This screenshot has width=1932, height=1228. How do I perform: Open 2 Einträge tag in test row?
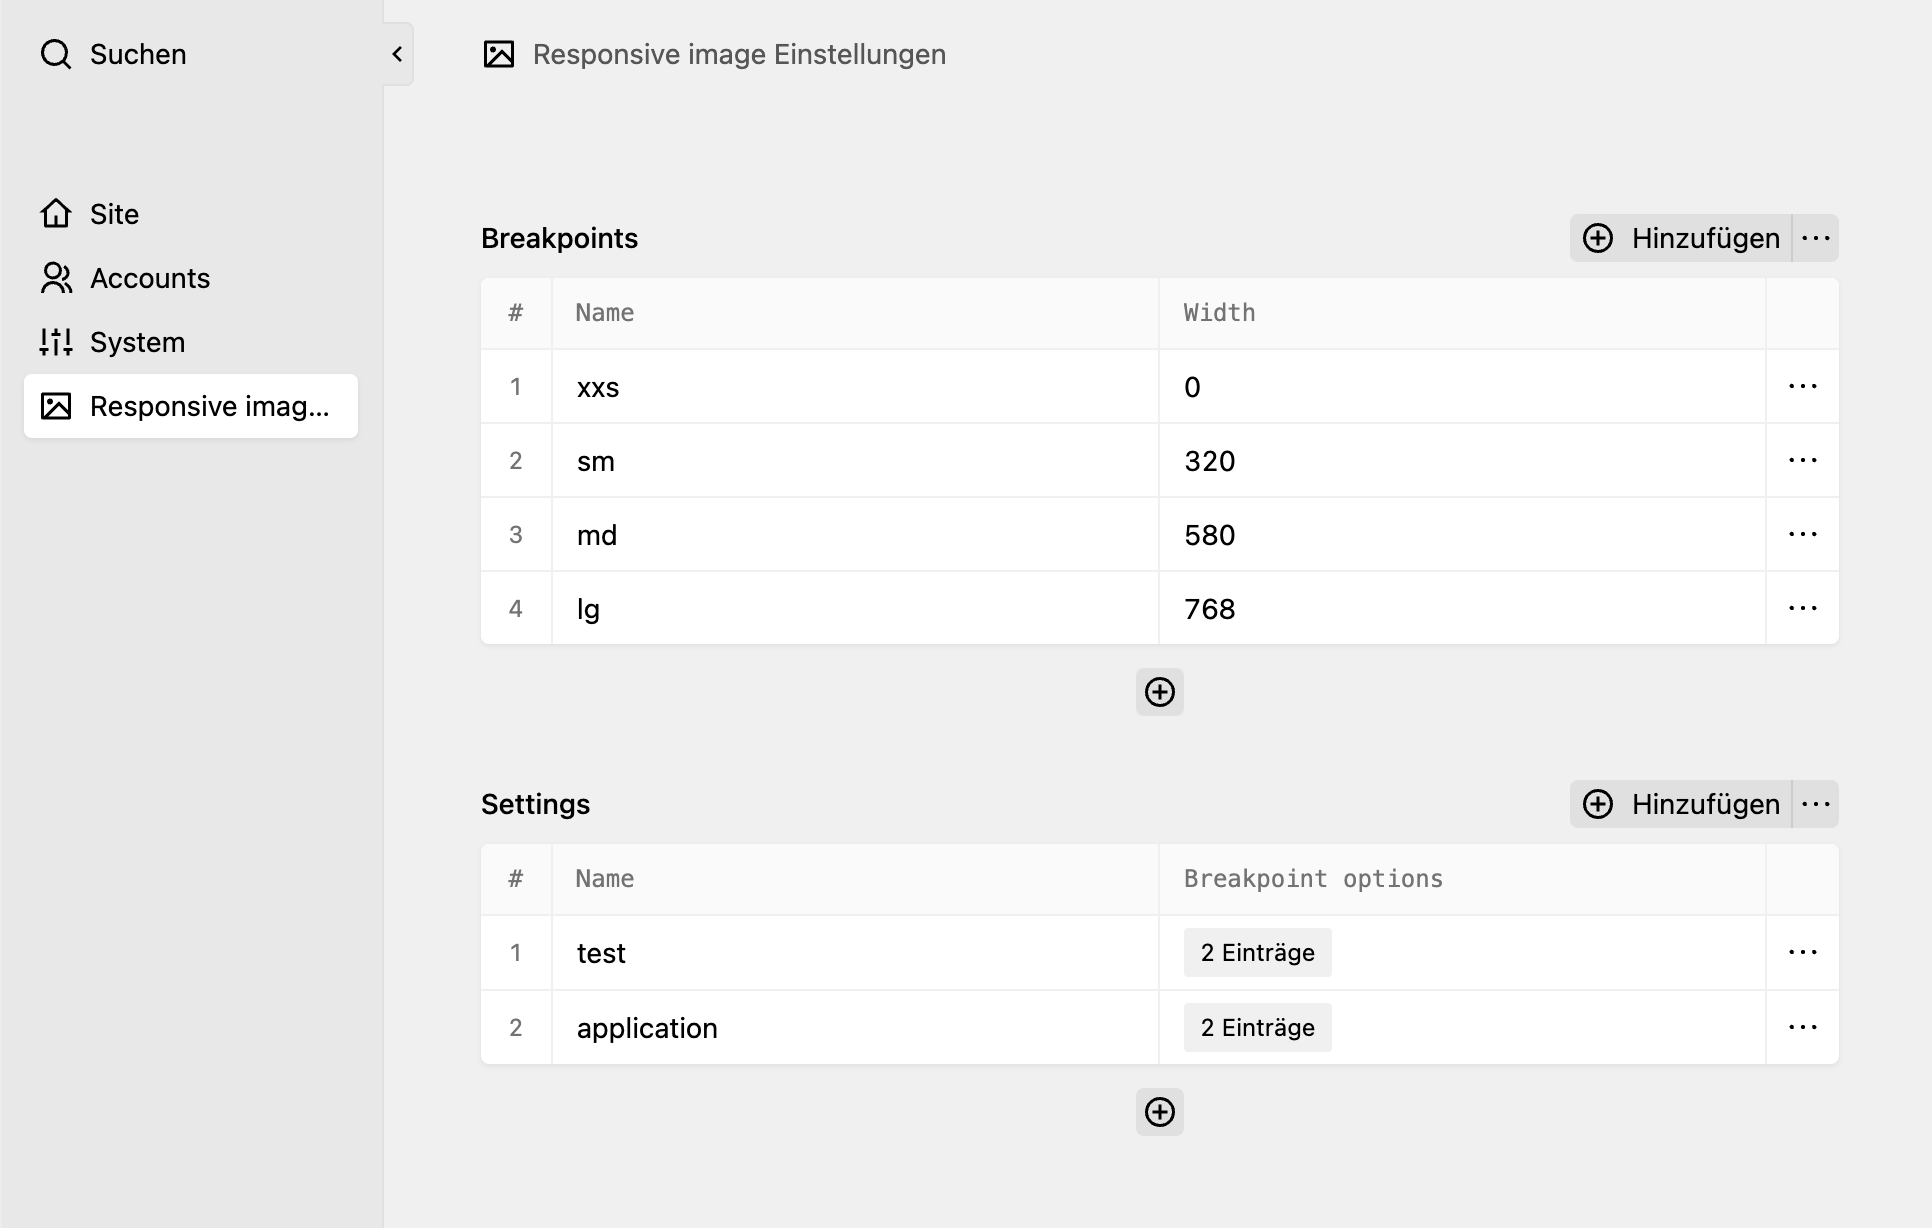click(x=1257, y=953)
